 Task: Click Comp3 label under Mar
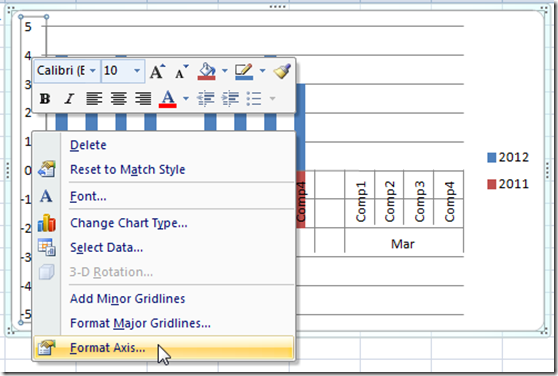(420, 201)
